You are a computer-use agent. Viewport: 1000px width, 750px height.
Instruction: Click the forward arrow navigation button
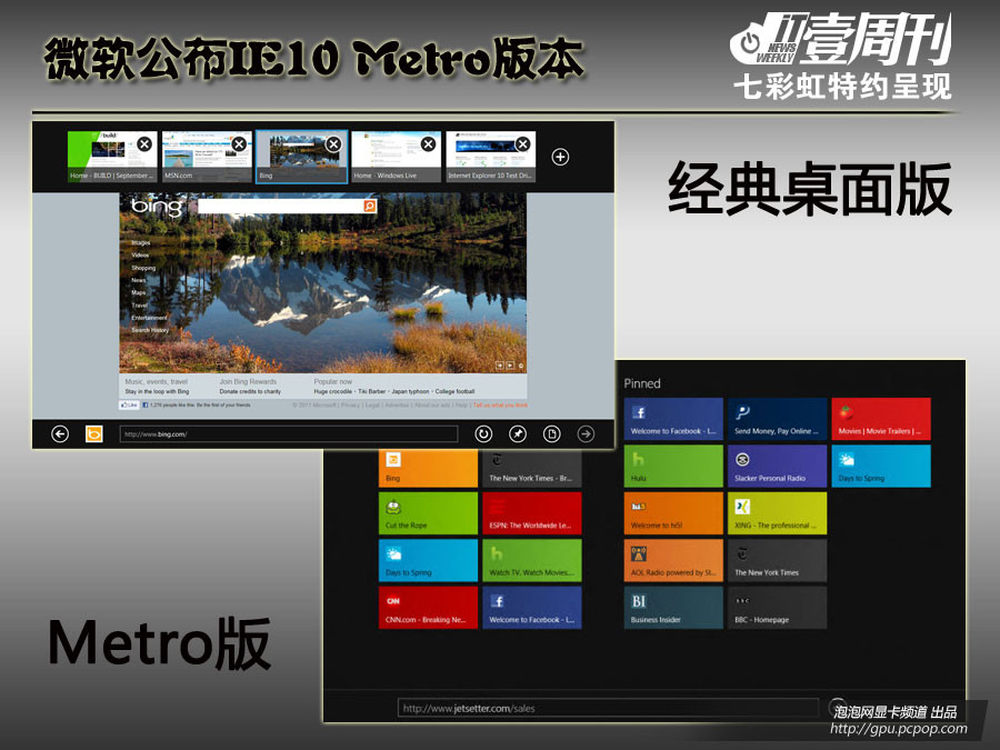(585, 434)
